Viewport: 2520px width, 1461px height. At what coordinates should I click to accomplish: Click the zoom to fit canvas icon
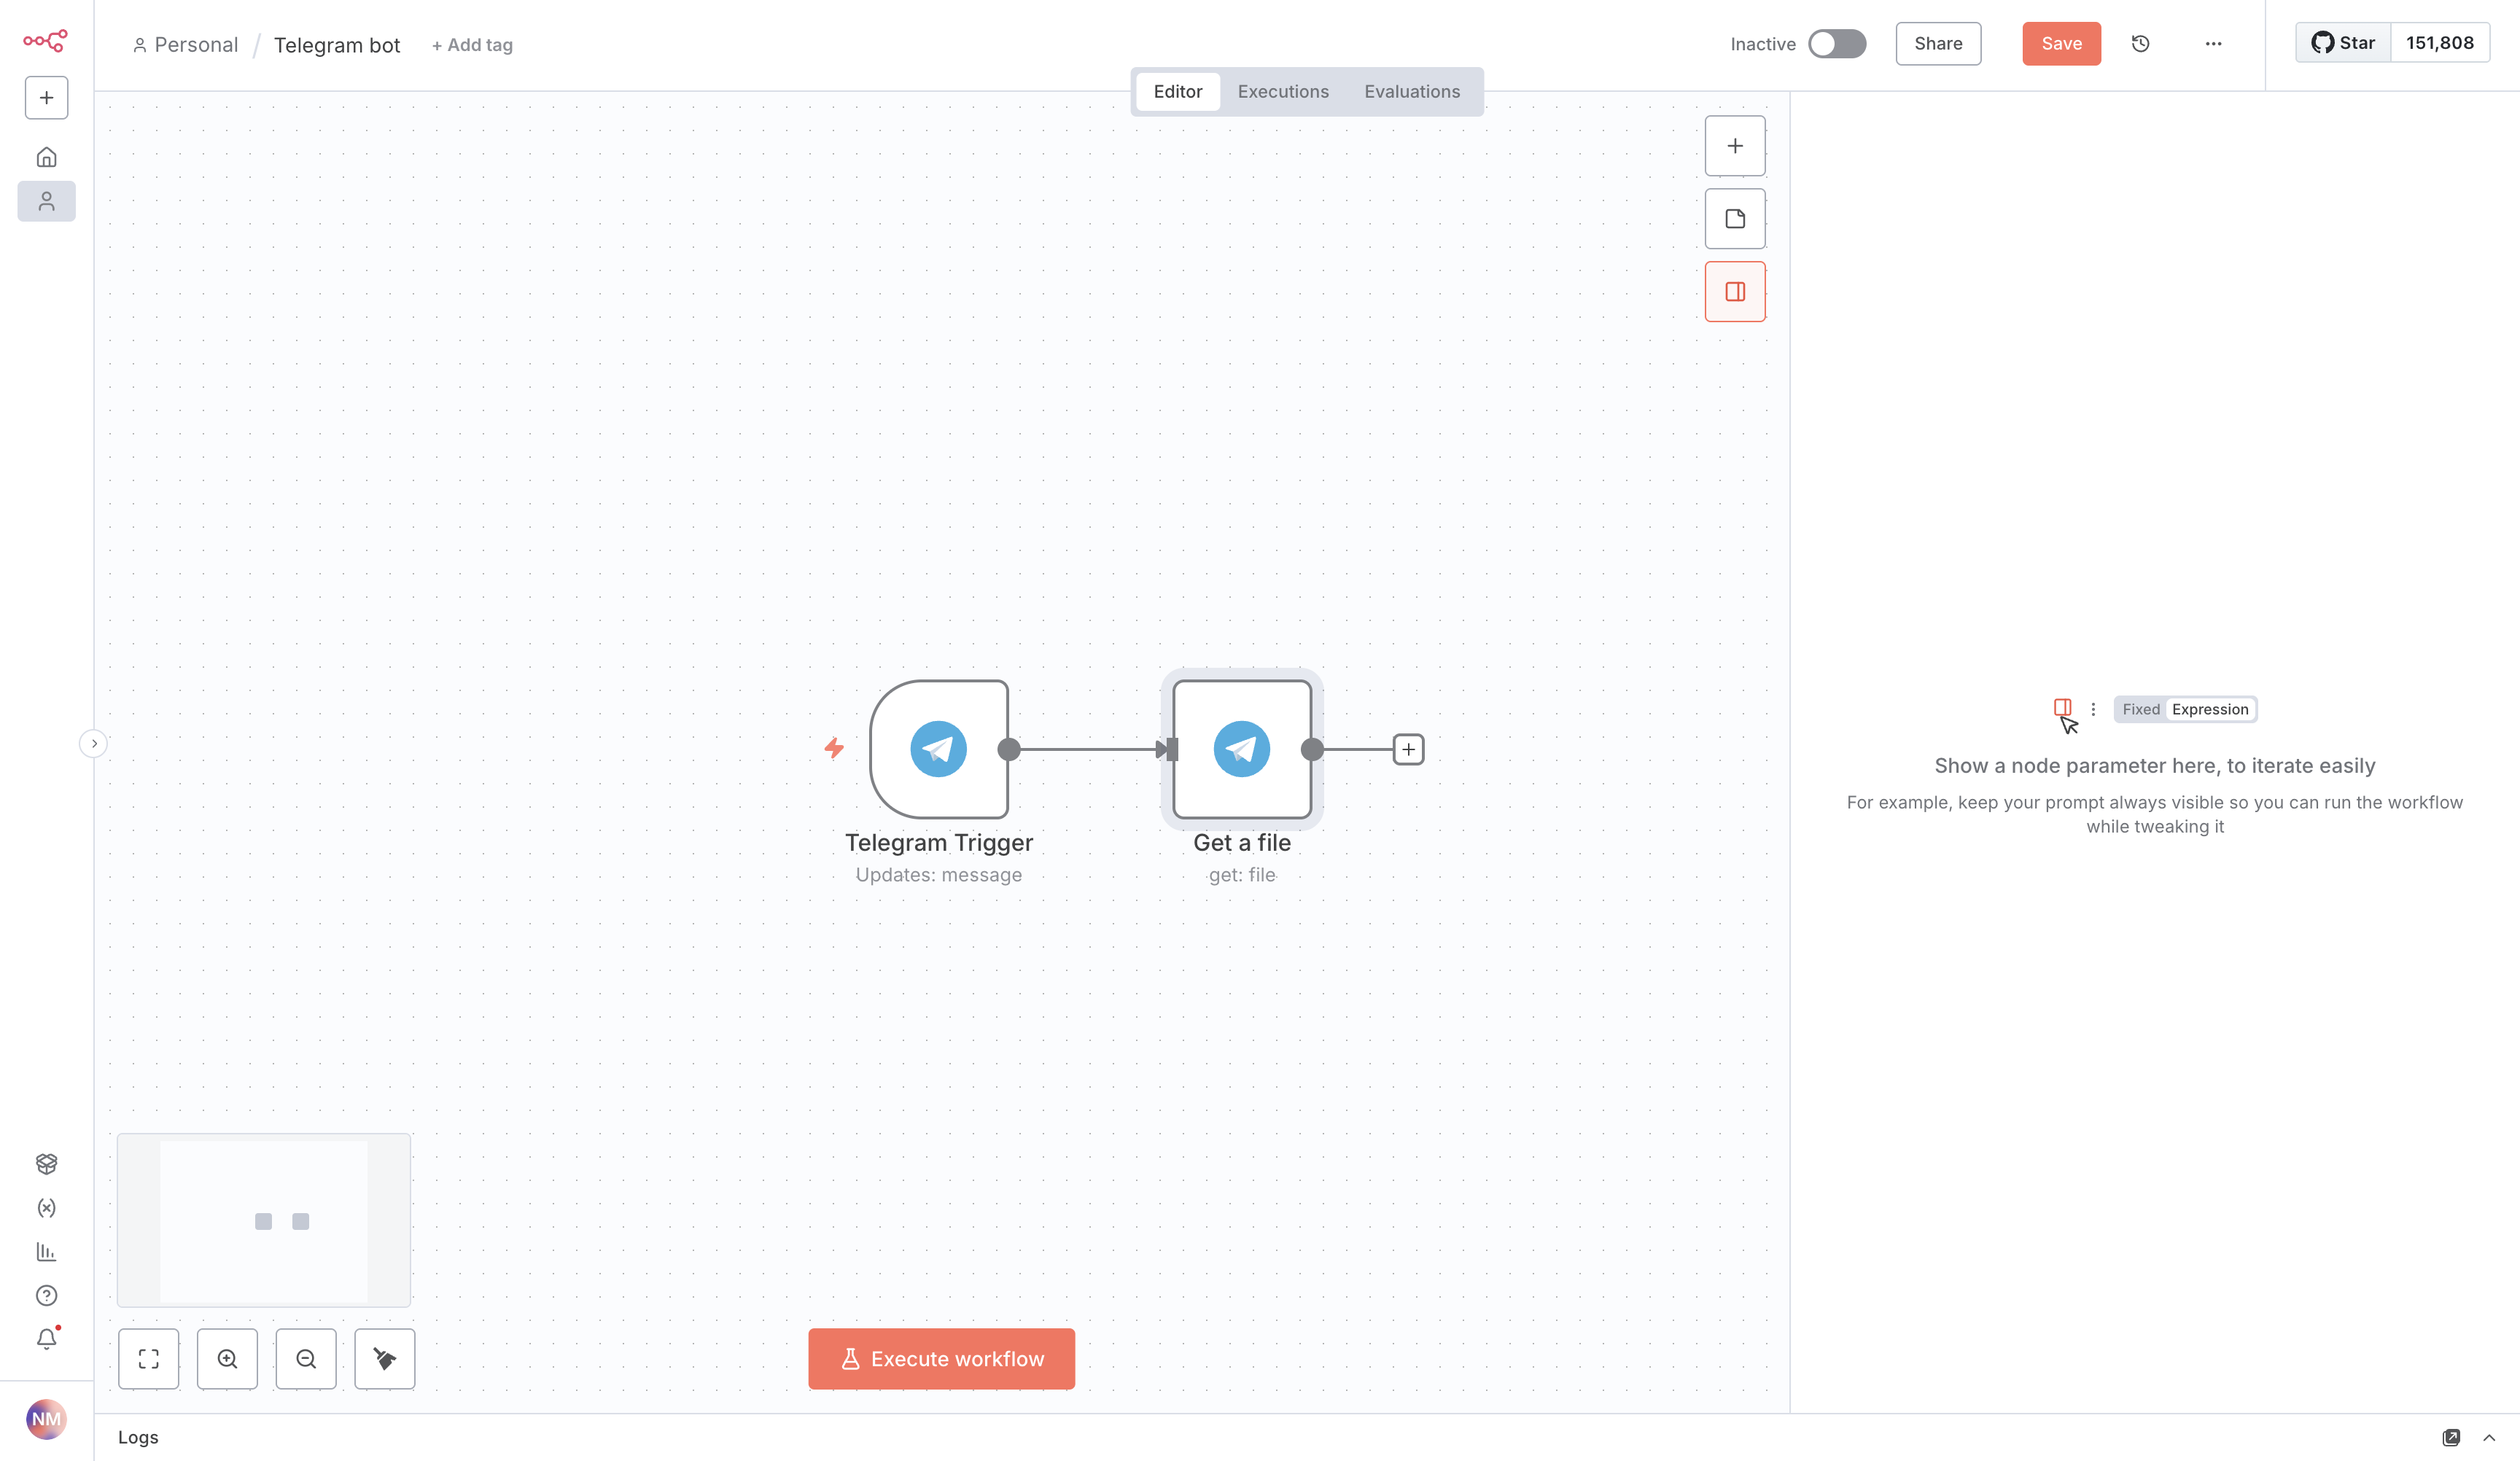pos(148,1358)
